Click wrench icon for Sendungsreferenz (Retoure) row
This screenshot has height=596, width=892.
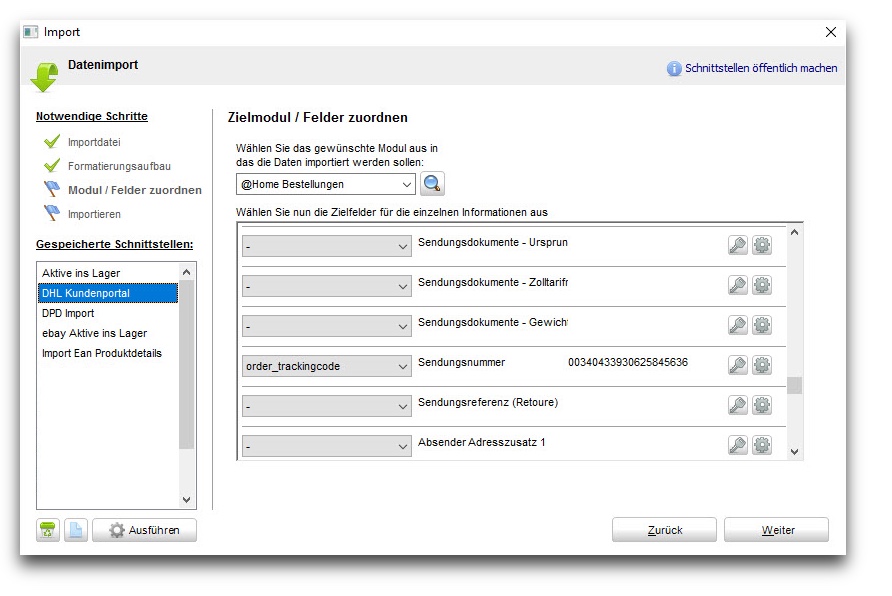pyautogui.click(x=738, y=405)
